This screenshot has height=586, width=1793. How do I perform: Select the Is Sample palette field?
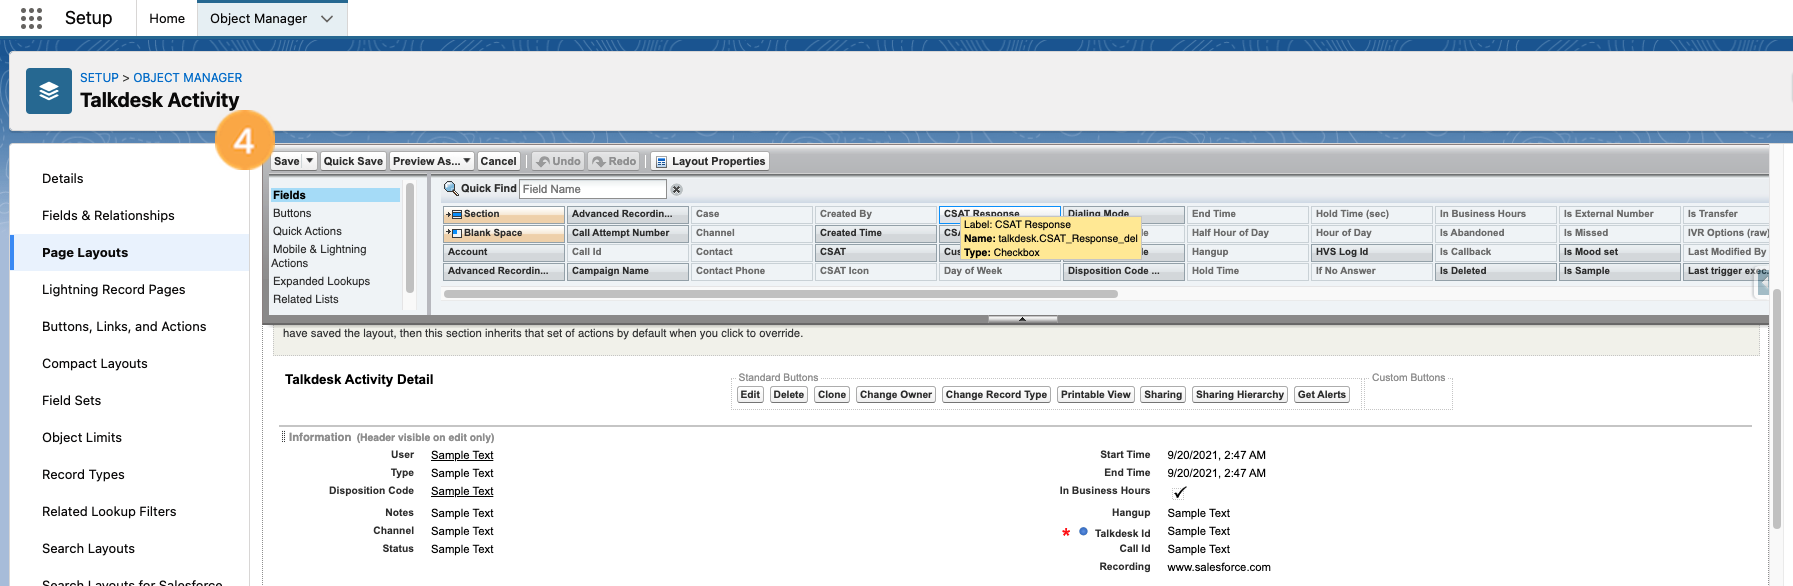click(x=1620, y=271)
